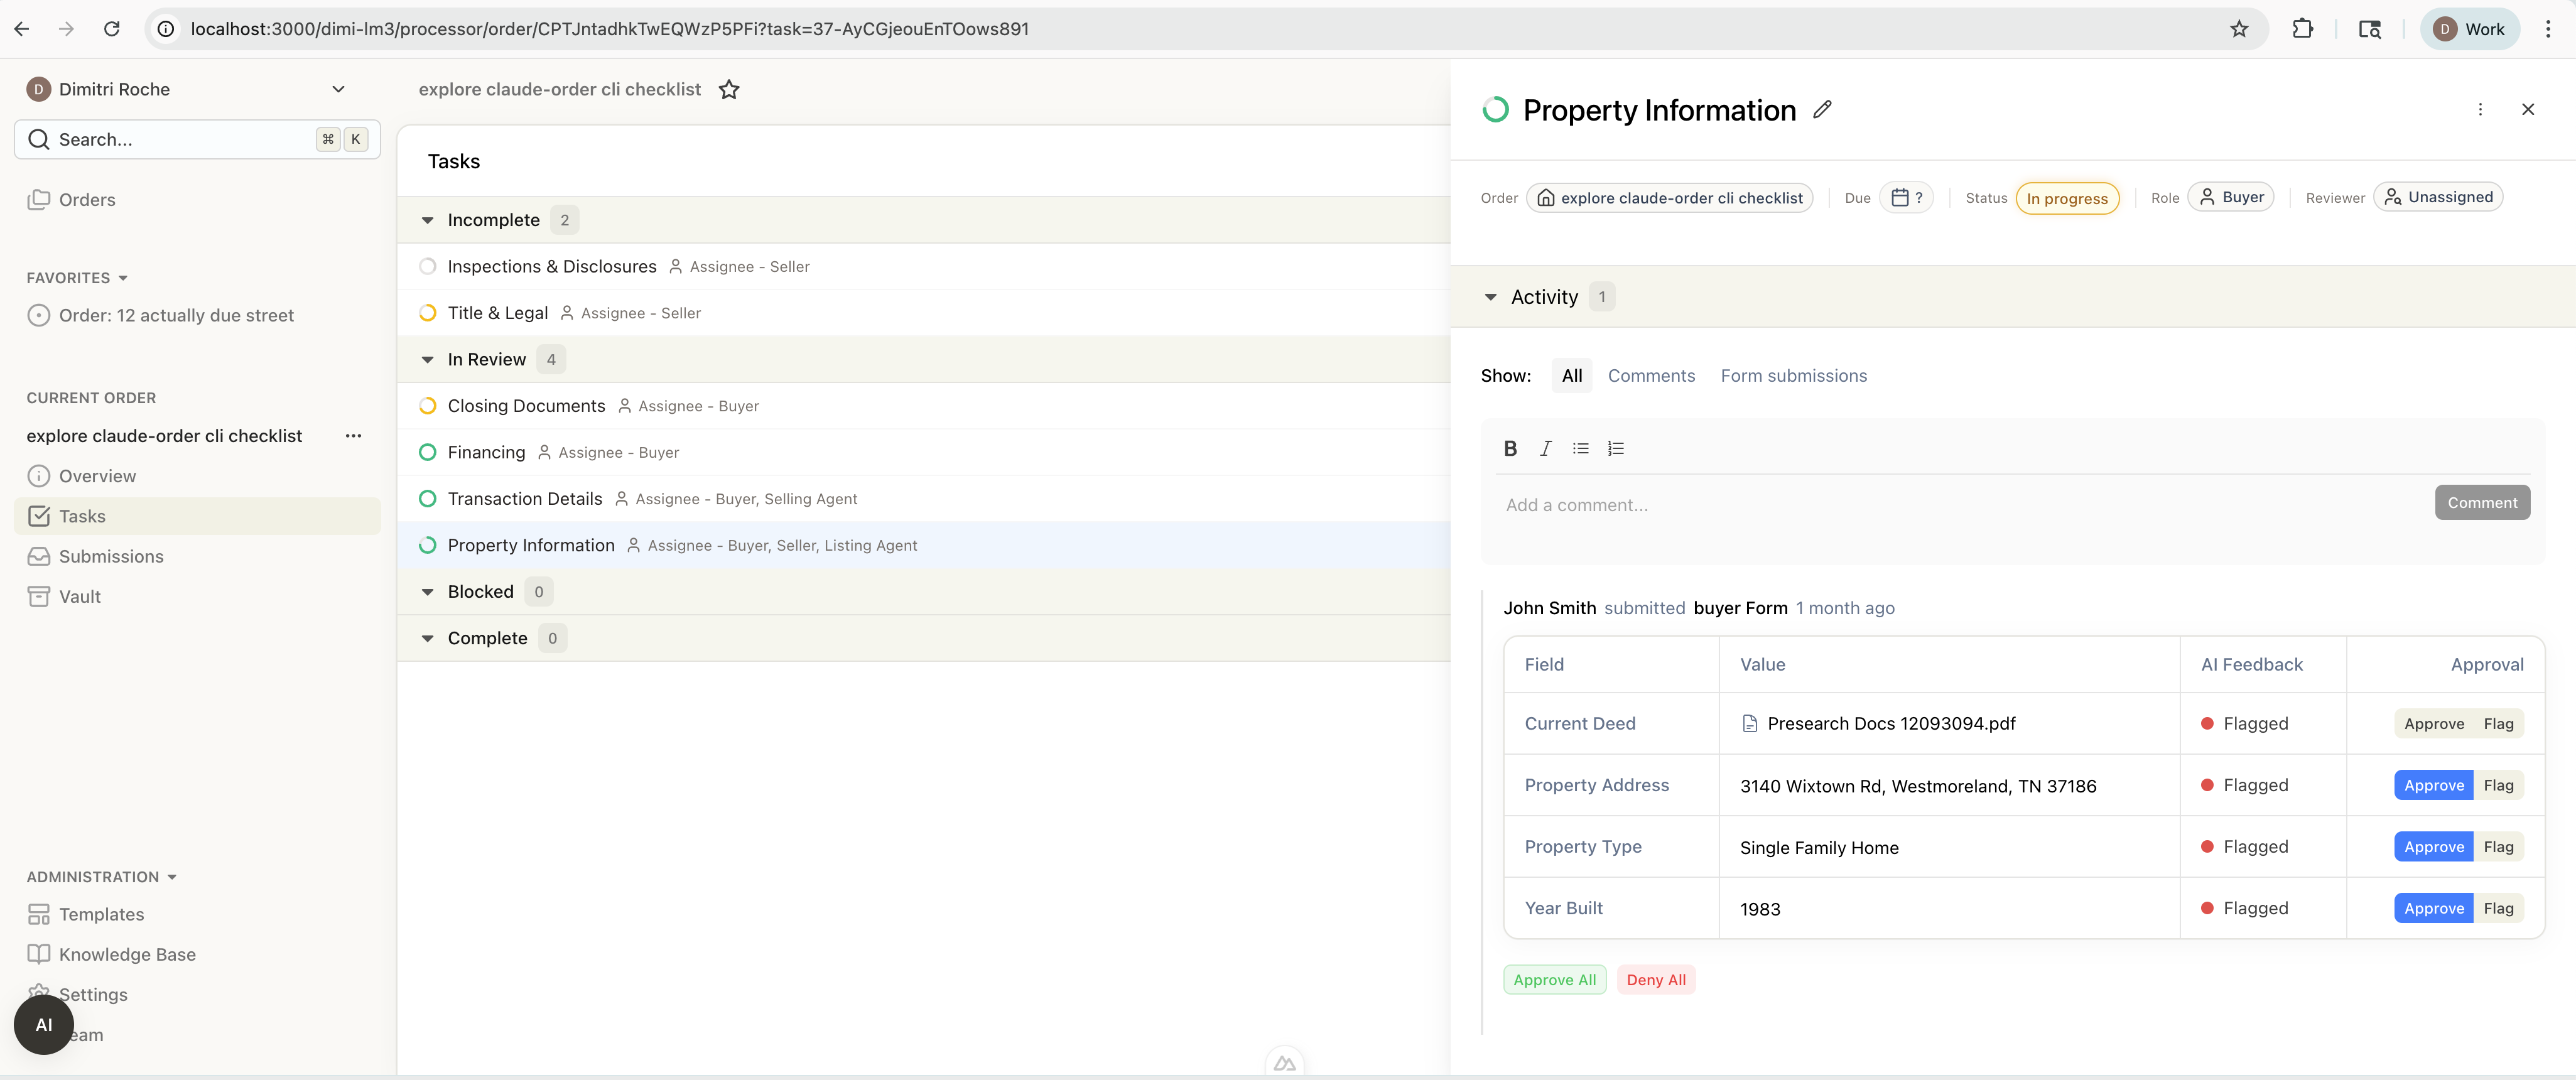Approve the Year Built field

tap(2433, 908)
